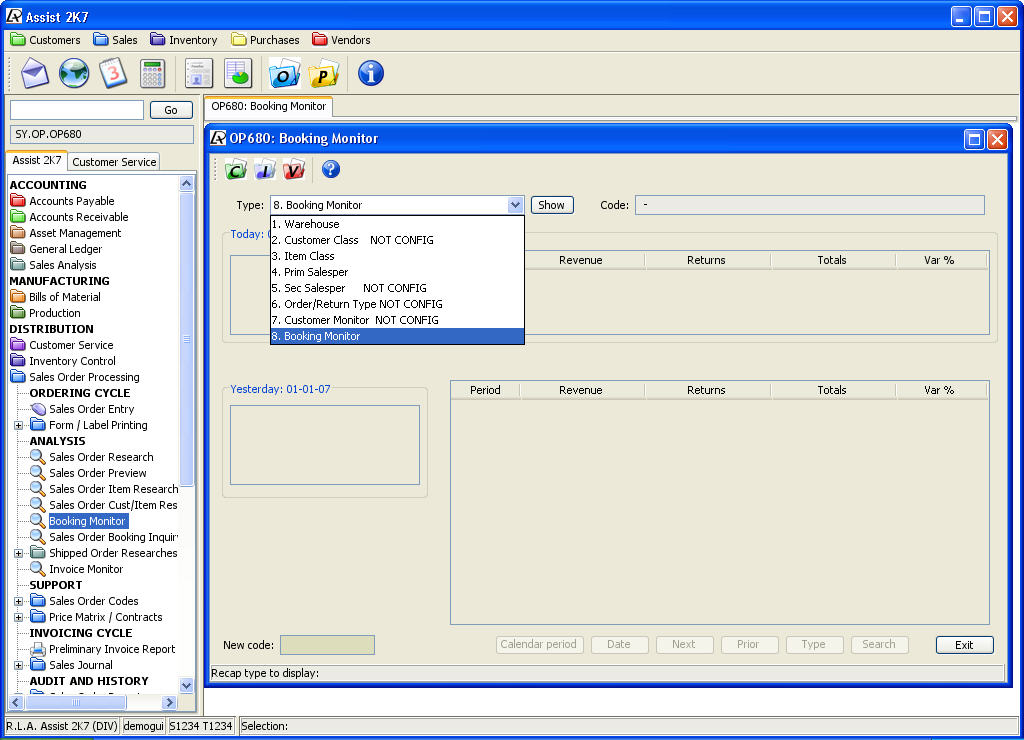Open the blue information icon

pyautogui.click(x=371, y=73)
